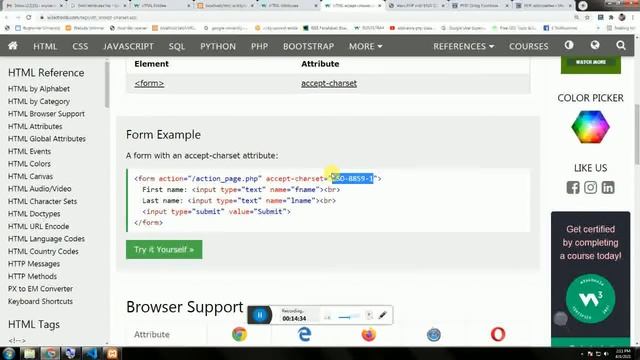Open PX to EM Converter link
Screen dimensions: 640x360
40,289
